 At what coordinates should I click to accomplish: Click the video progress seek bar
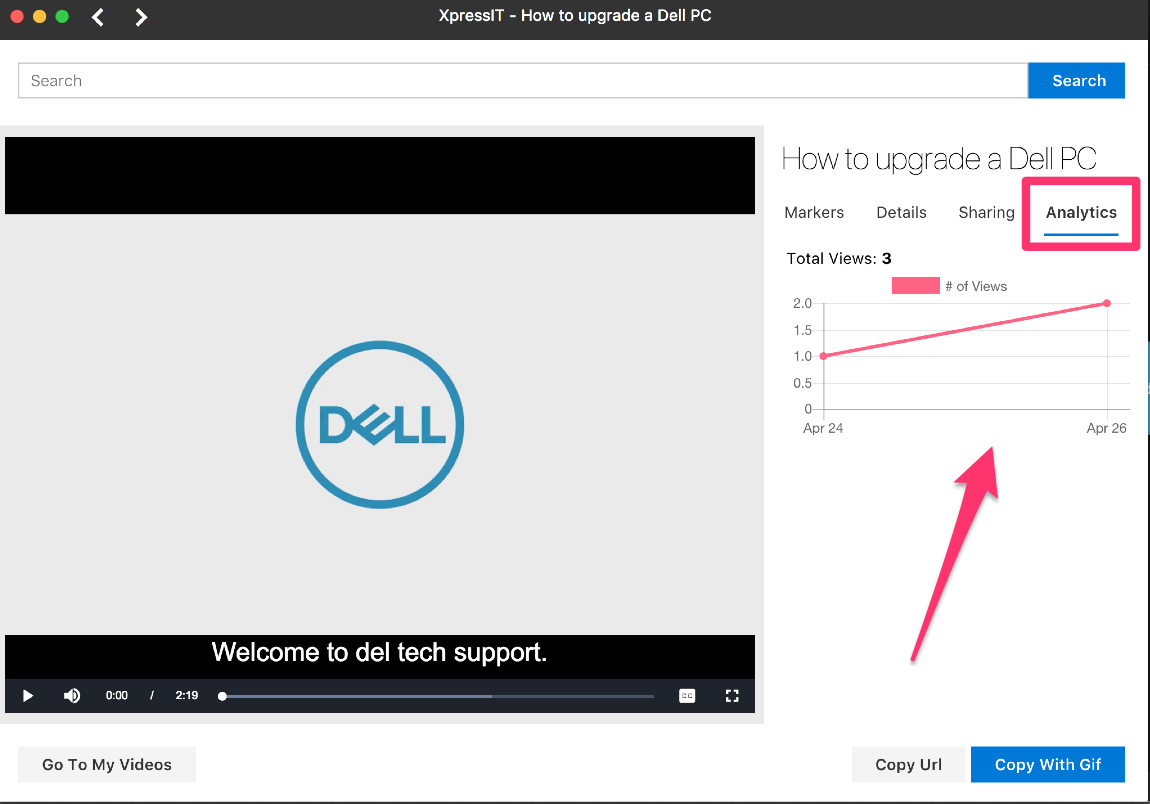pos(437,696)
